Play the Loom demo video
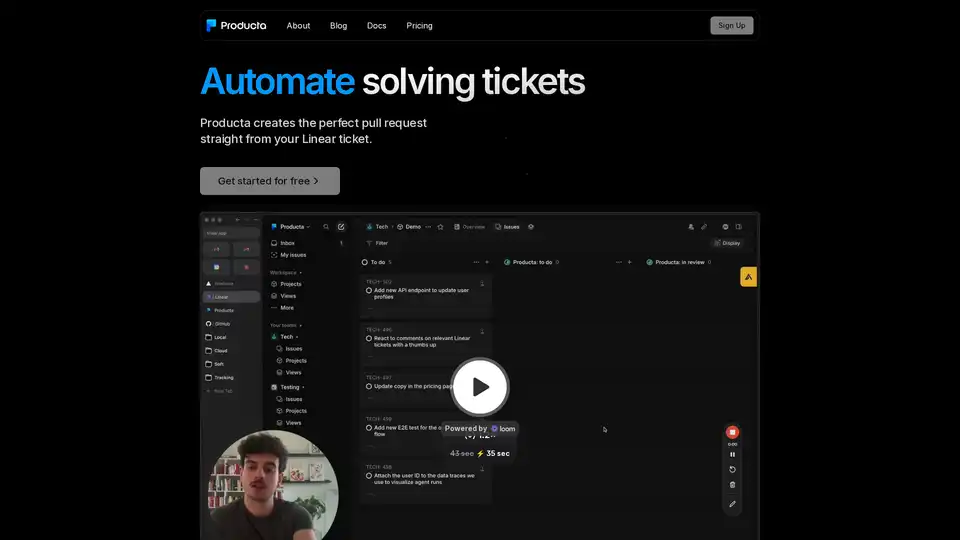The width and height of the screenshot is (960, 540). pos(480,387)
